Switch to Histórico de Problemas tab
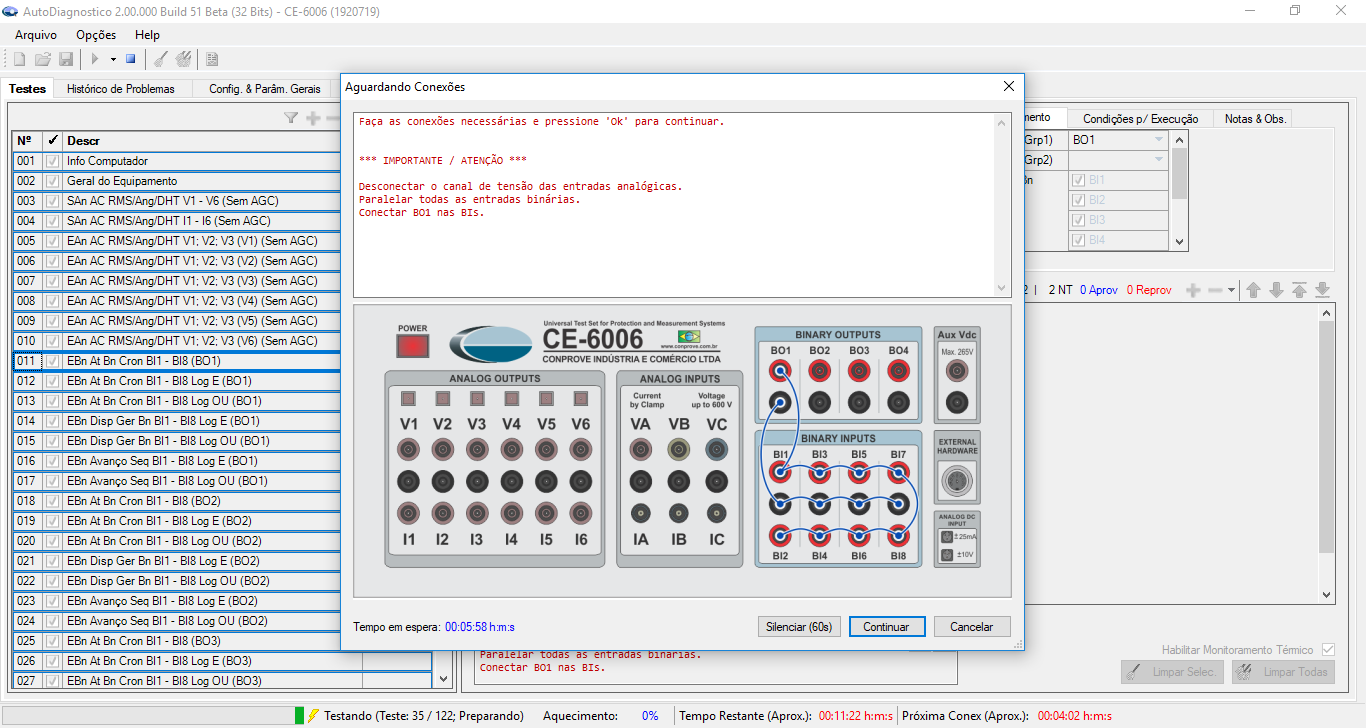This screenshot has height=728, width=1369. (120, 89)
